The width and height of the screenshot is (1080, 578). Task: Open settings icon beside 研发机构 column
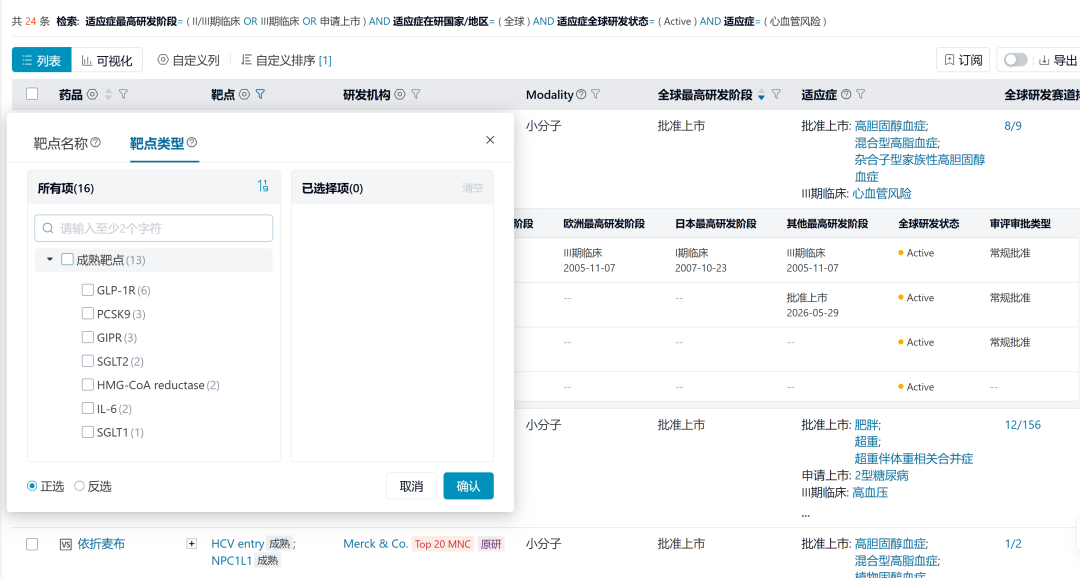(400, 94)
